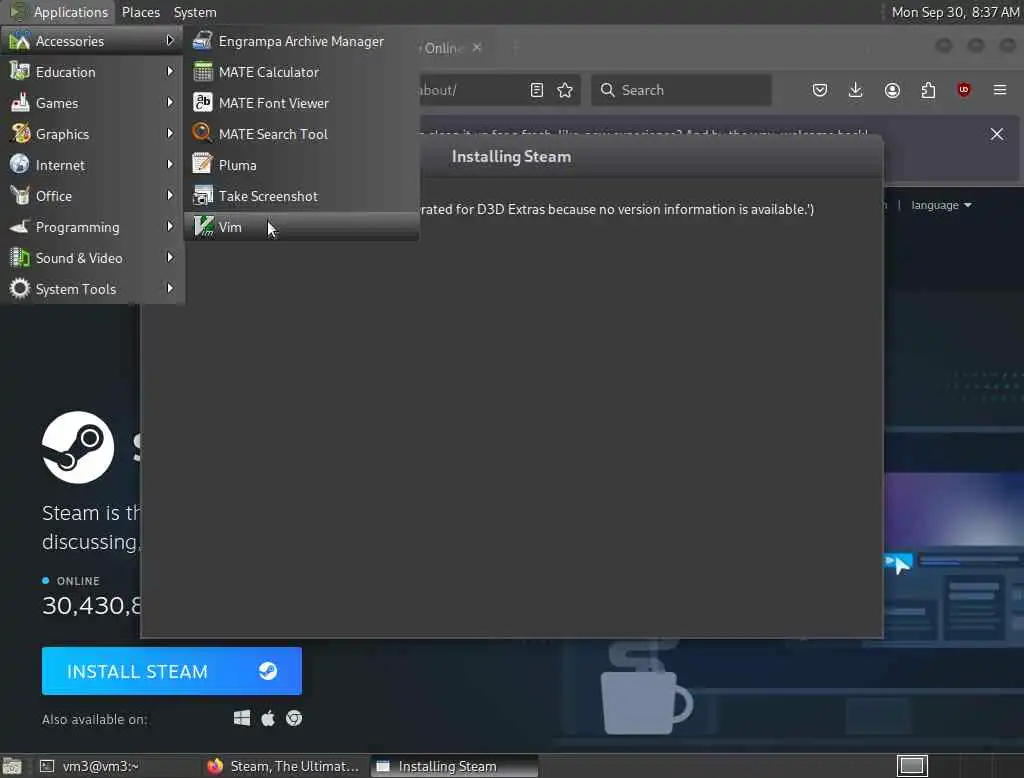Click the Graphics category icon
This screenshot has width=1024, height=778.
(x=20, y=133)
